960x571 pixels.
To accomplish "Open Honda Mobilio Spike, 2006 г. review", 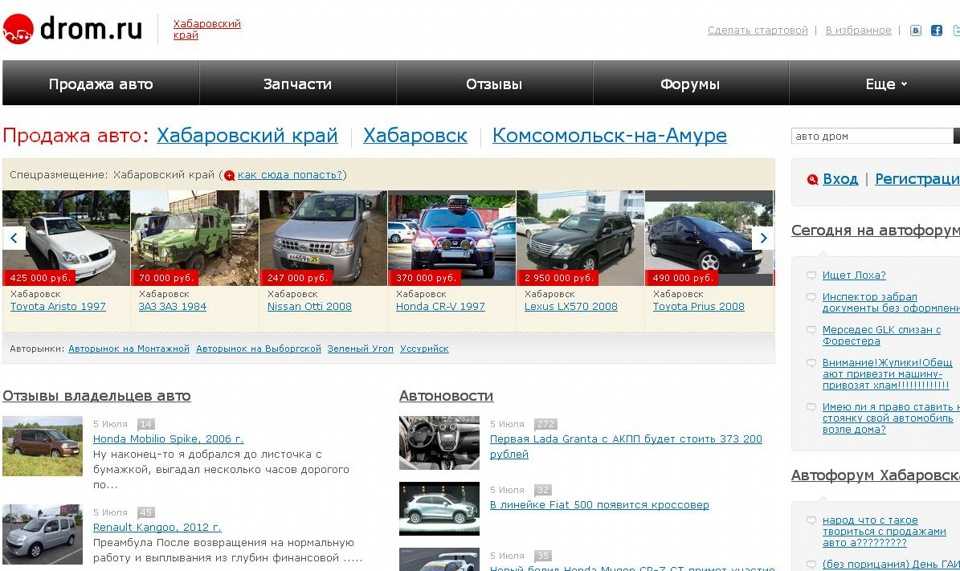I will [168, 439].
